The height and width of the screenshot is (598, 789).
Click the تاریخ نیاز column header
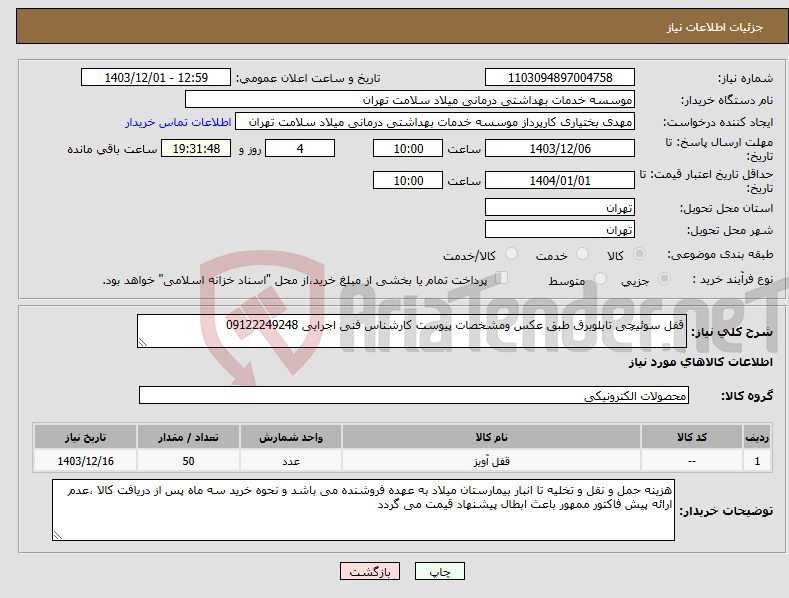point(86,437)
